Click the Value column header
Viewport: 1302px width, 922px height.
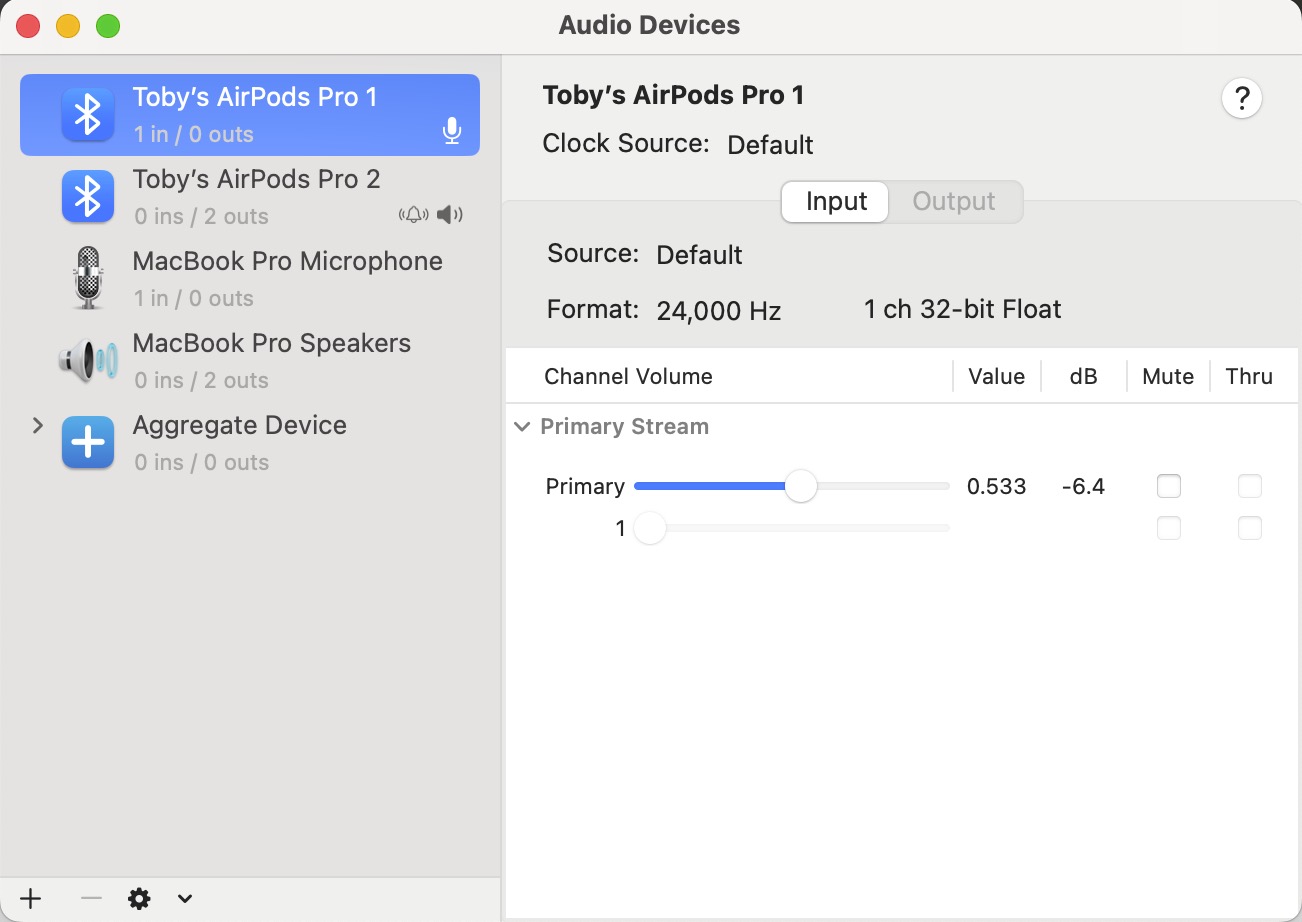pyautogui.click(x=997, y=377)
